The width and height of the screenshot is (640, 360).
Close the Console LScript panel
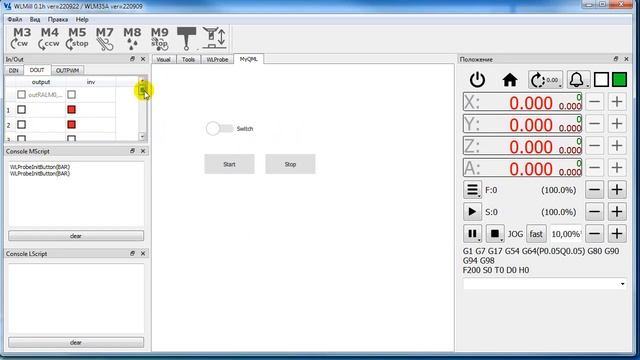click(143, 253)
